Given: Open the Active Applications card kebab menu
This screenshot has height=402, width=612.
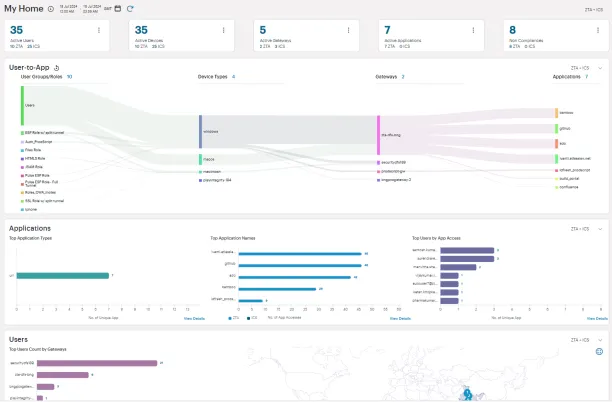Looking at the screenshot, I should coord(473,30).
